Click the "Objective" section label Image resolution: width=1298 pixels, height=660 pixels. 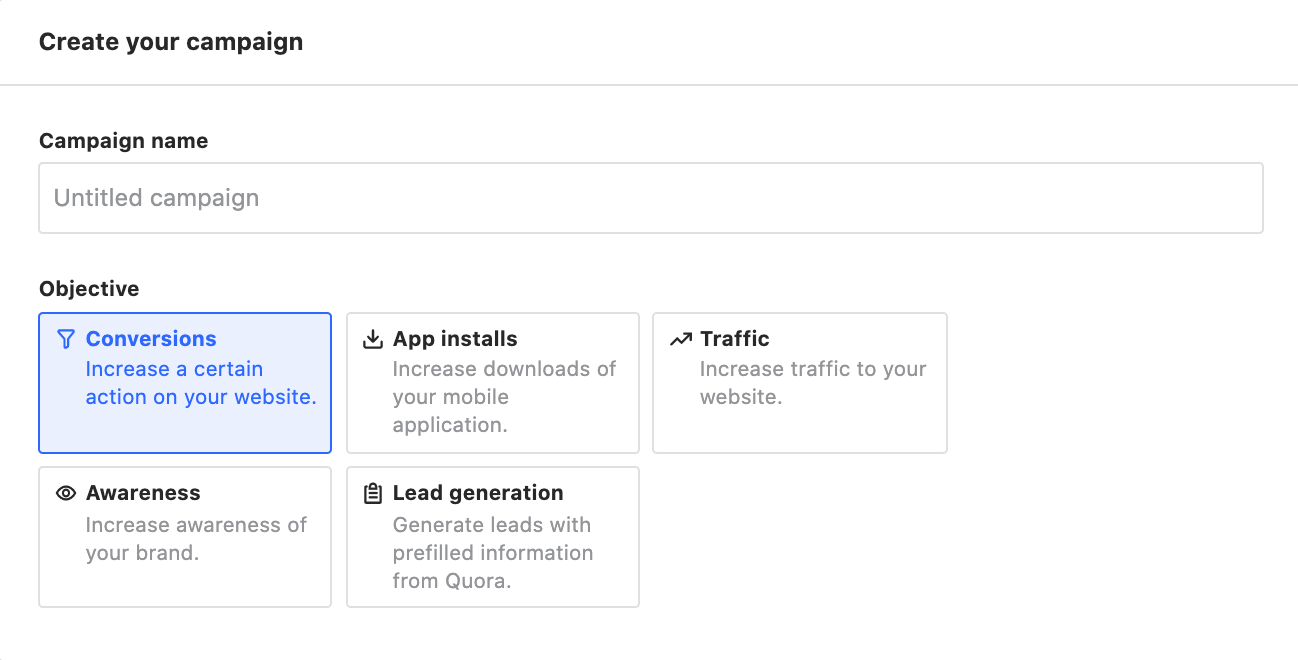pyautogui.click(x=89, y=289)
